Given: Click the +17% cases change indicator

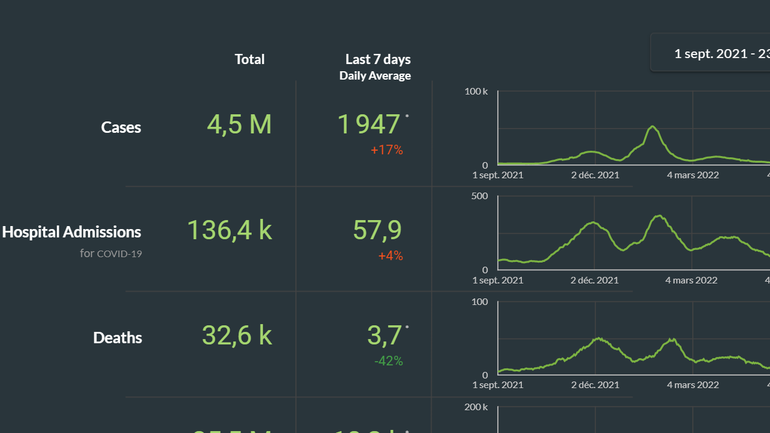Looking at the screenshot, I should tap(385, 150).
